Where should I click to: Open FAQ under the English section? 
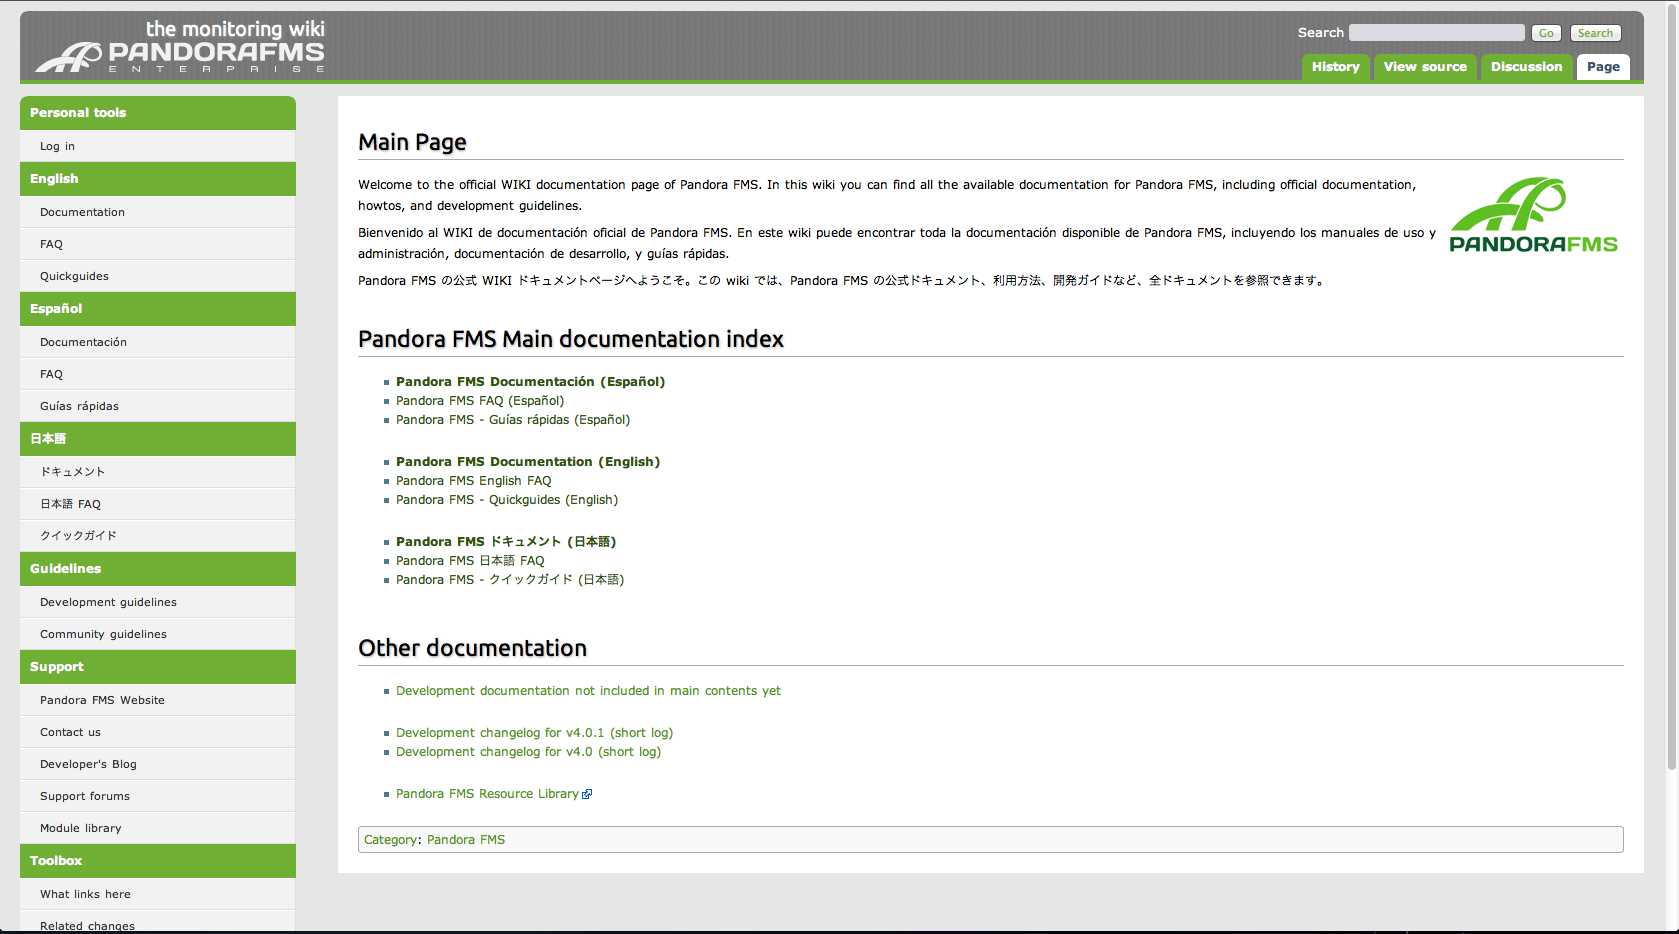tap(51, 244)
